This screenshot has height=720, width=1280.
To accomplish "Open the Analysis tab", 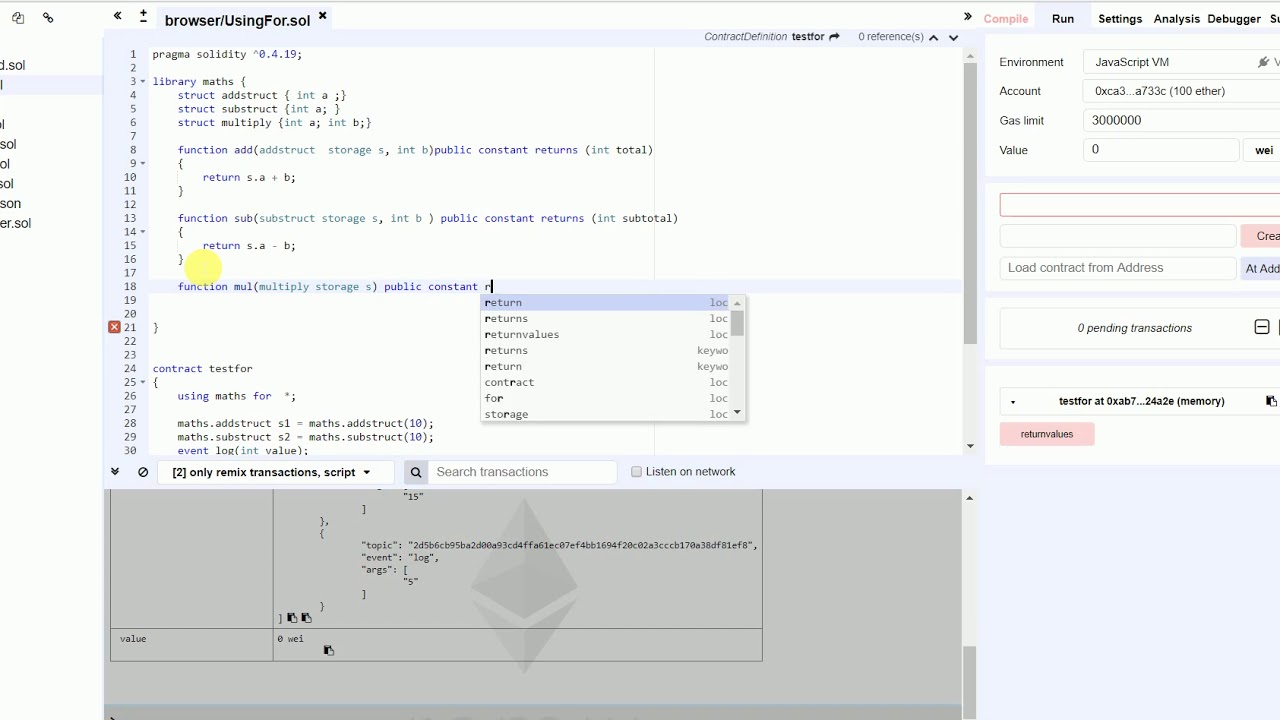I will 1176,19.
